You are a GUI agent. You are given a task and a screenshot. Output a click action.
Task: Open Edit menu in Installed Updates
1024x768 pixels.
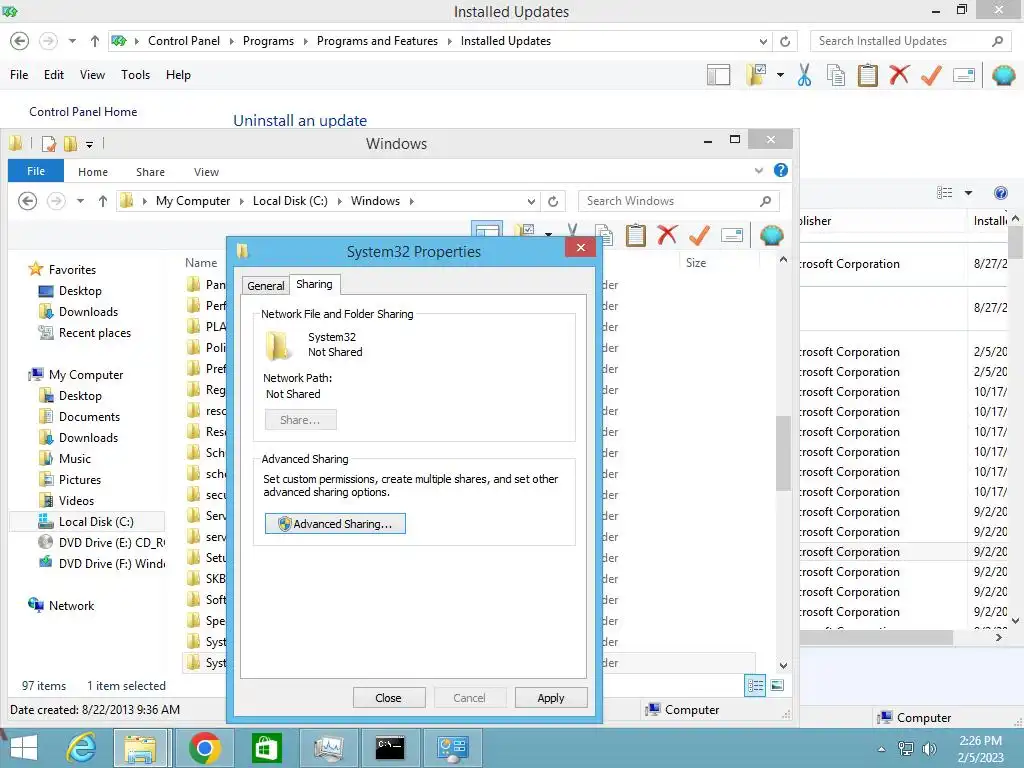pyautogui.click(x=54, y=75)
